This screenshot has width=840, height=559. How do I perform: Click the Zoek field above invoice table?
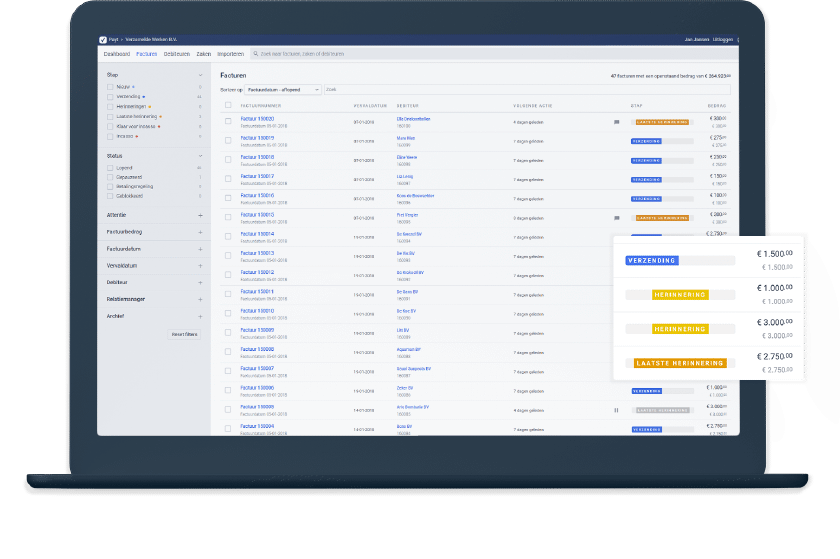coord(527,90)
